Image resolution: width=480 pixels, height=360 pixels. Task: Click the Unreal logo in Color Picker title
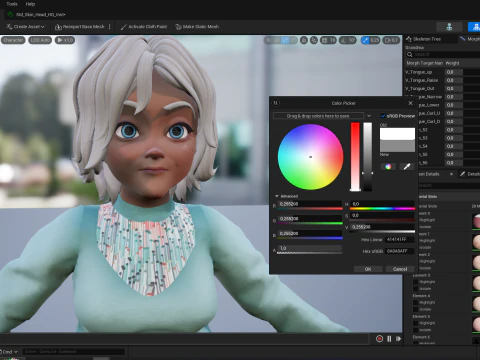pyautogui.click(x=276, y=103)
